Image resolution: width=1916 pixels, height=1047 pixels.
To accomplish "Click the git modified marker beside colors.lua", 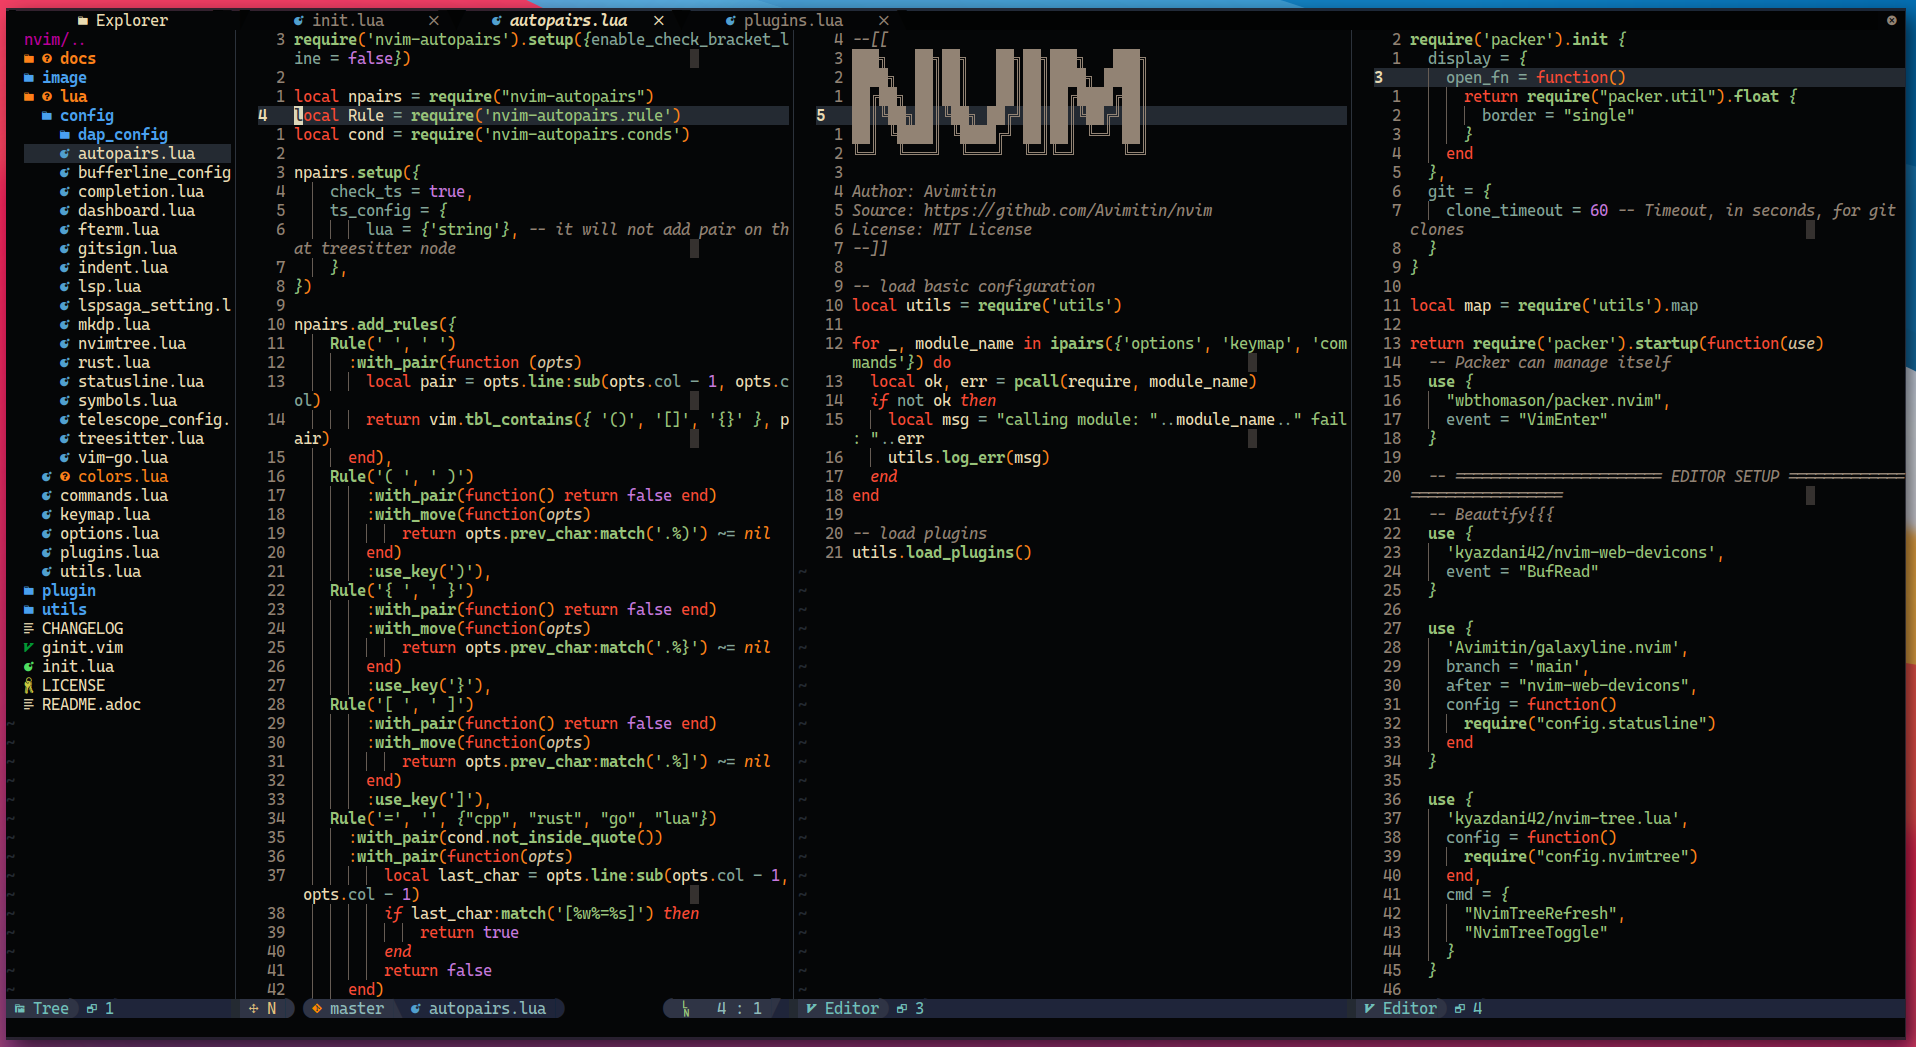I will (65, 476).
